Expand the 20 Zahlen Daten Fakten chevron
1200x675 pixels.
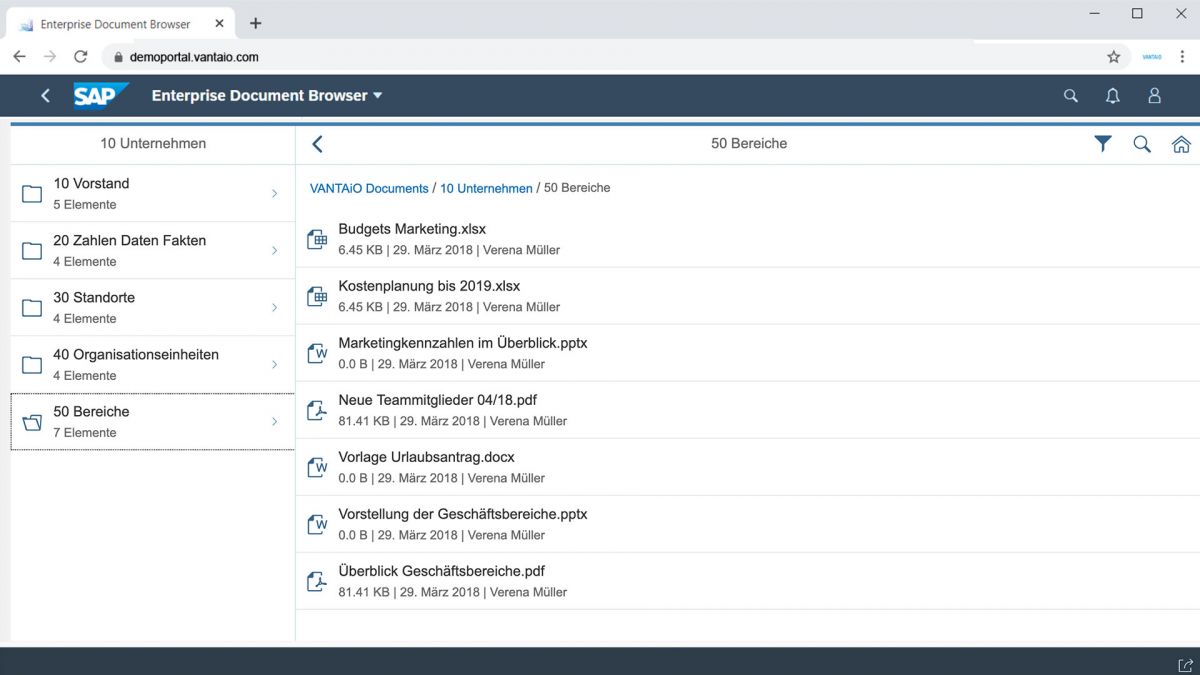coord(275,251)
